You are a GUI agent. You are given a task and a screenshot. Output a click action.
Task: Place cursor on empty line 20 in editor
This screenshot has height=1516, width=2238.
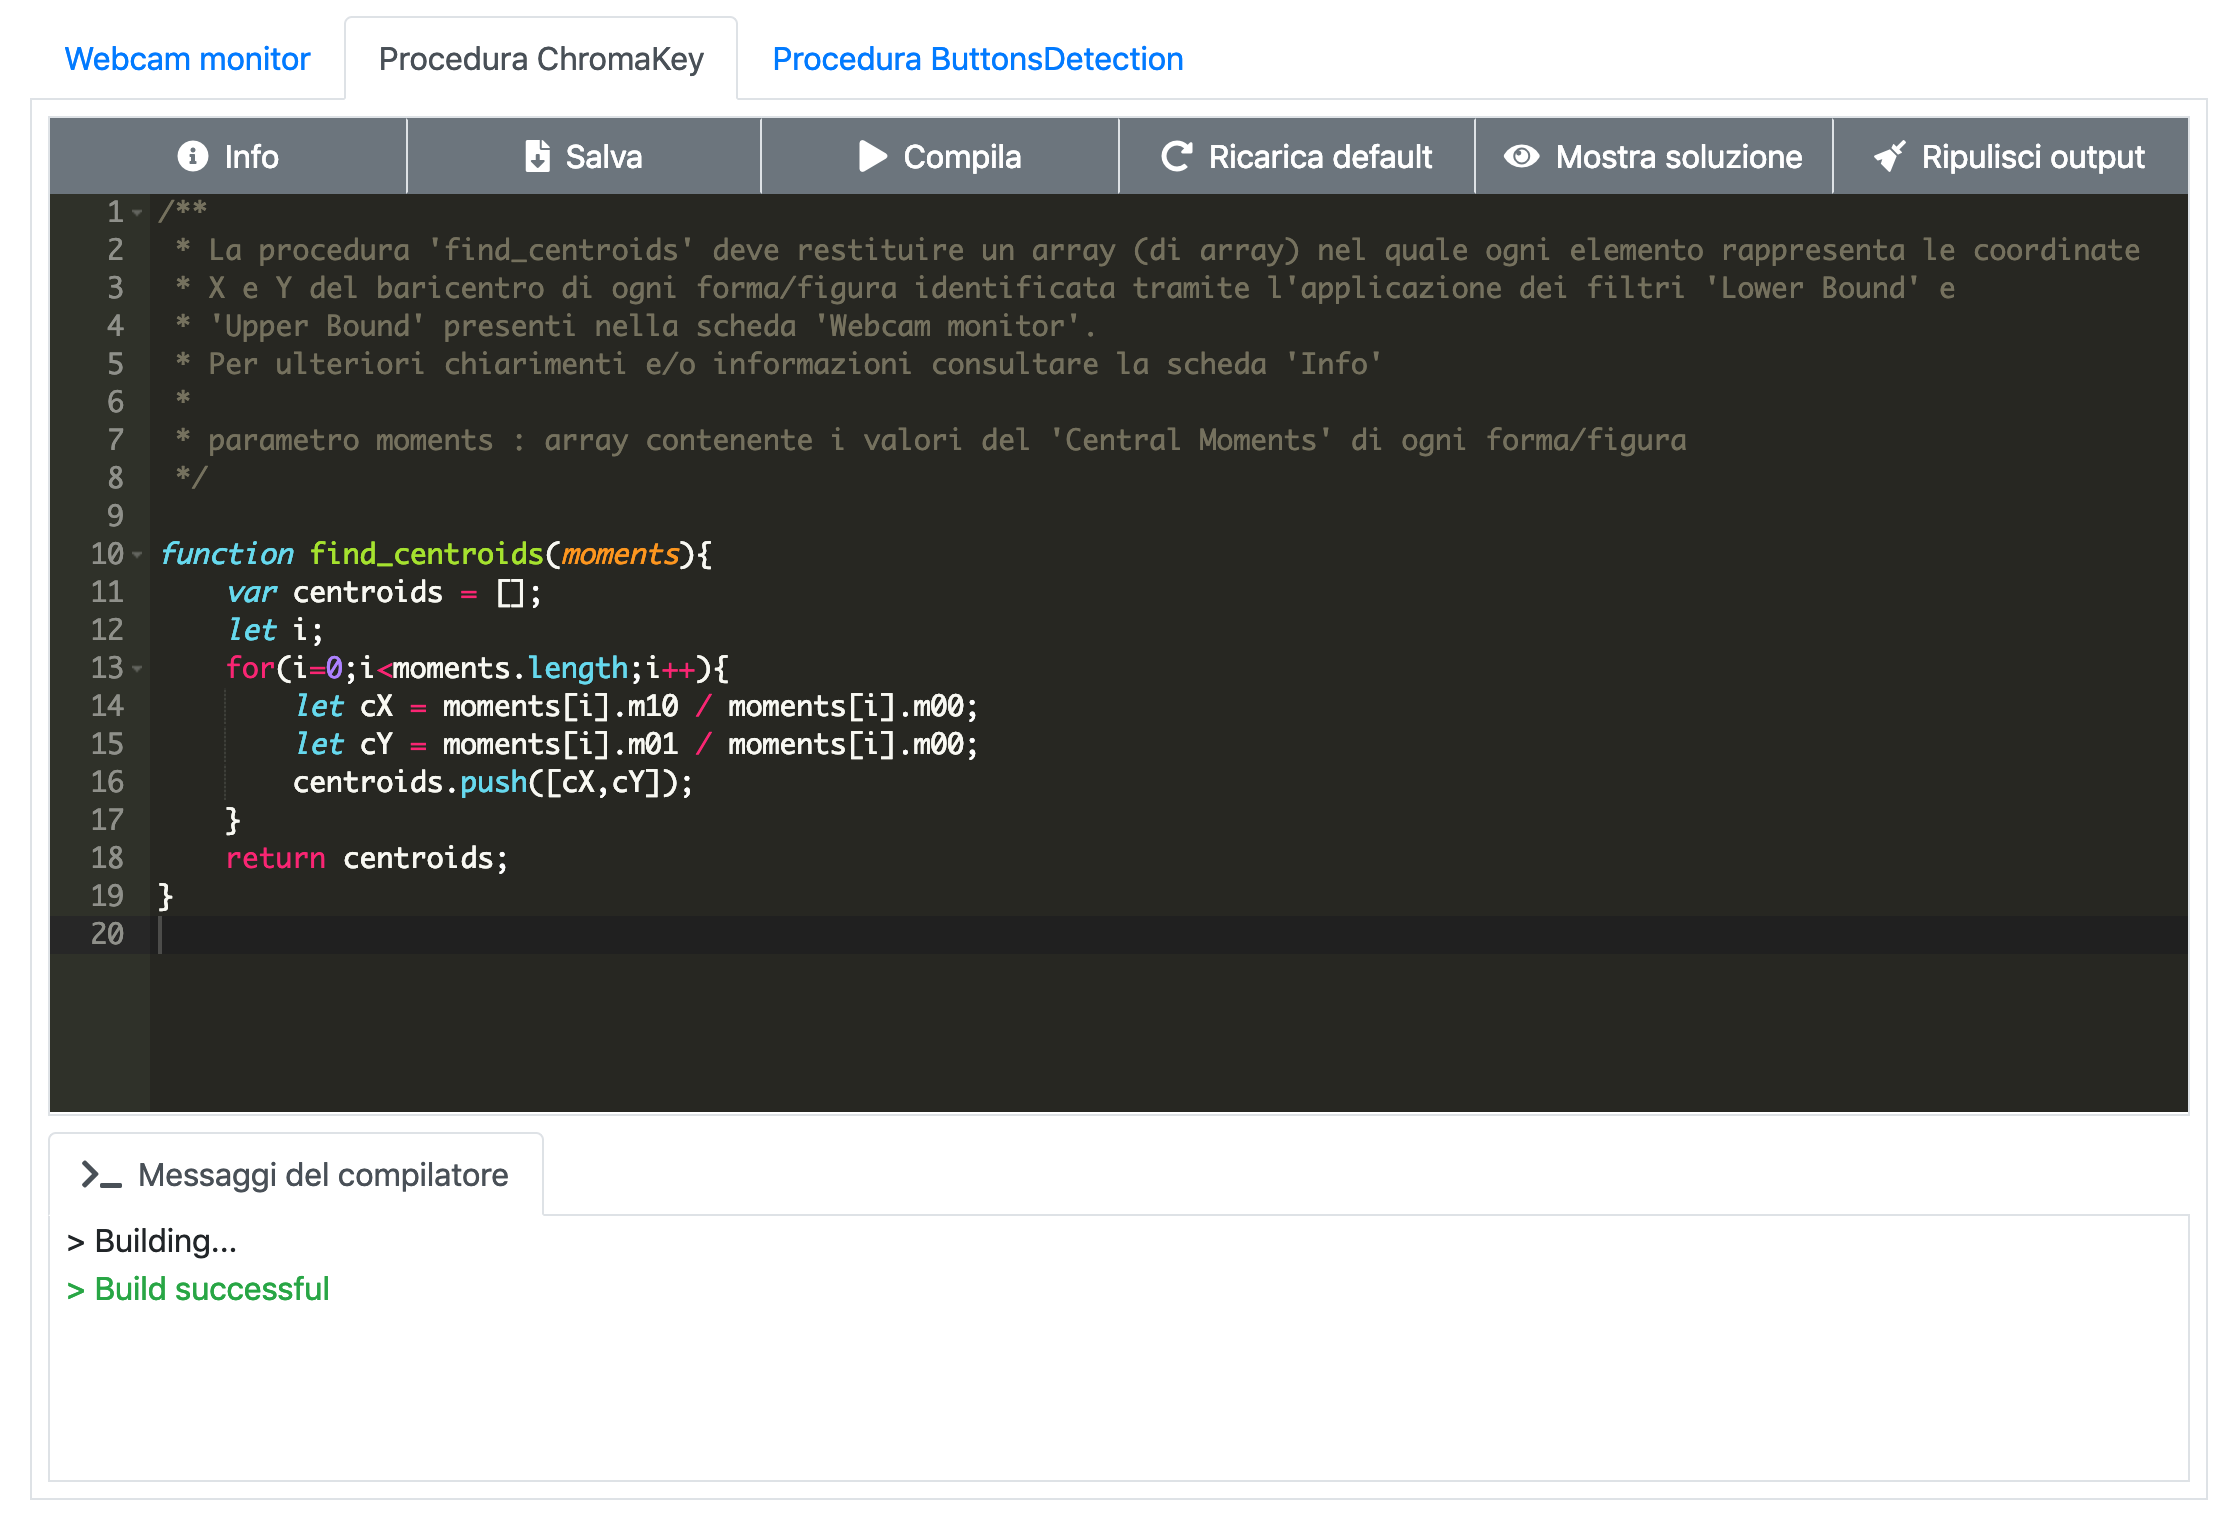click(x=600, y=934)
